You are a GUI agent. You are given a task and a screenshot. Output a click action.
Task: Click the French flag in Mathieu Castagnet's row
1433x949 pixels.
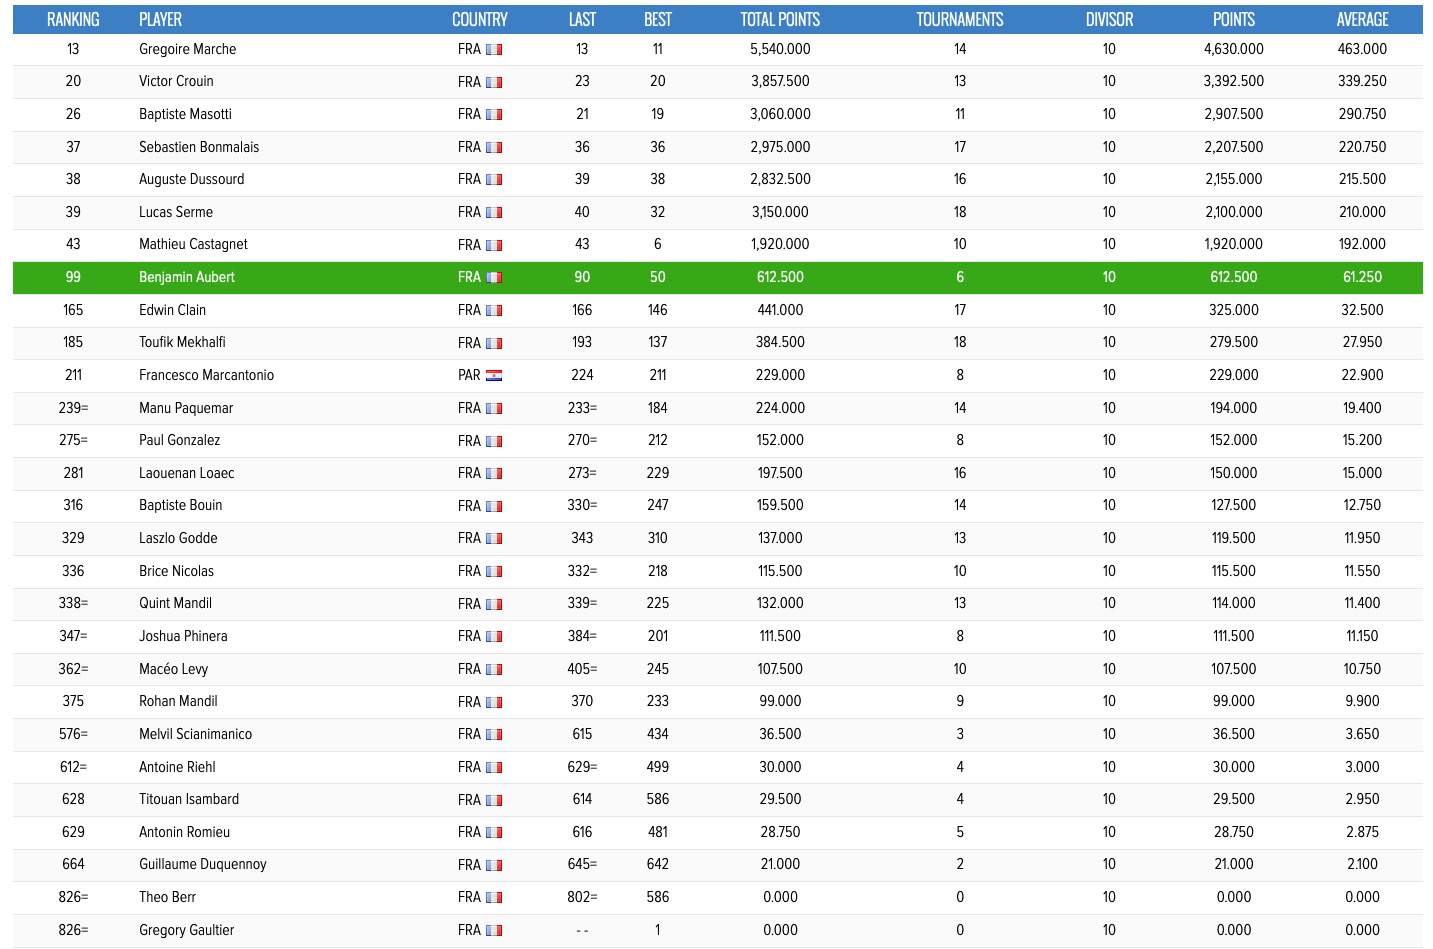pyautogui.click(x=494, y=245)
